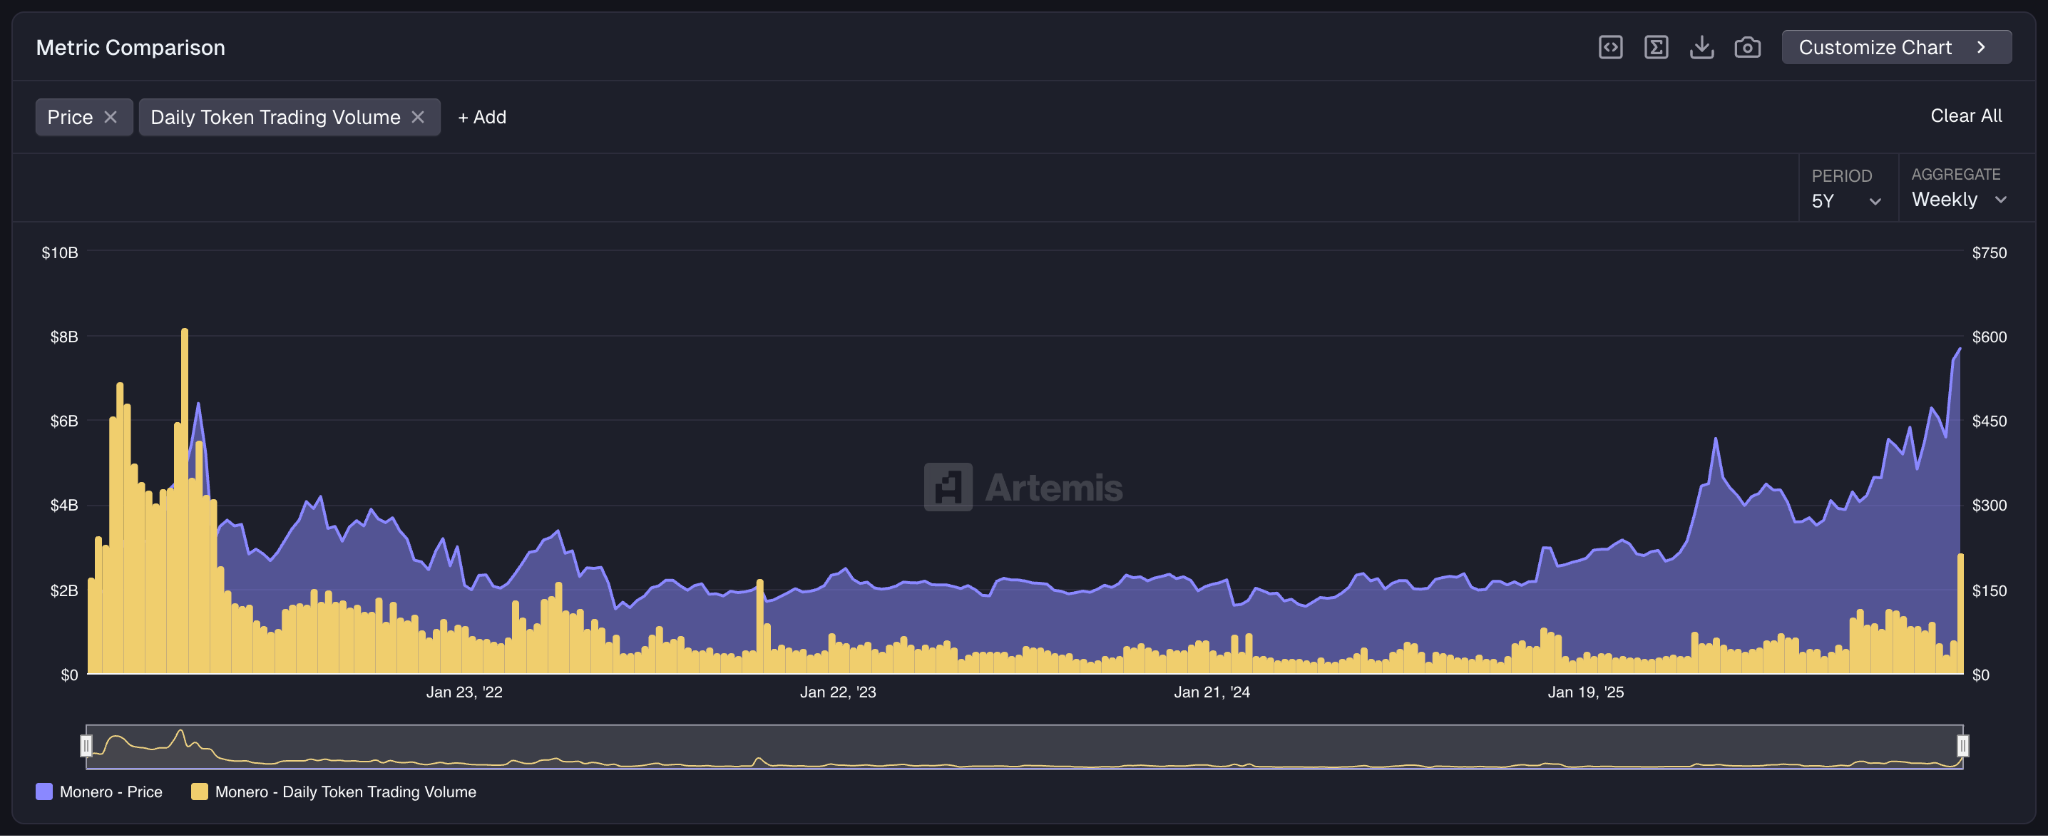Click Clear All
The height and width of the screenshot is (836, 2048).
[1966, 116]
